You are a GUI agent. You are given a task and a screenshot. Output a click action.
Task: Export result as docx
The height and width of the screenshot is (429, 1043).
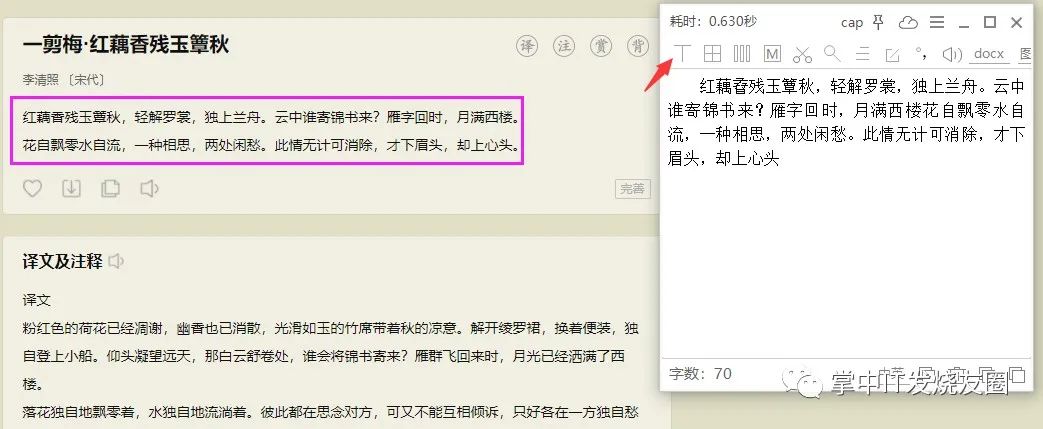tap(988, 54)
